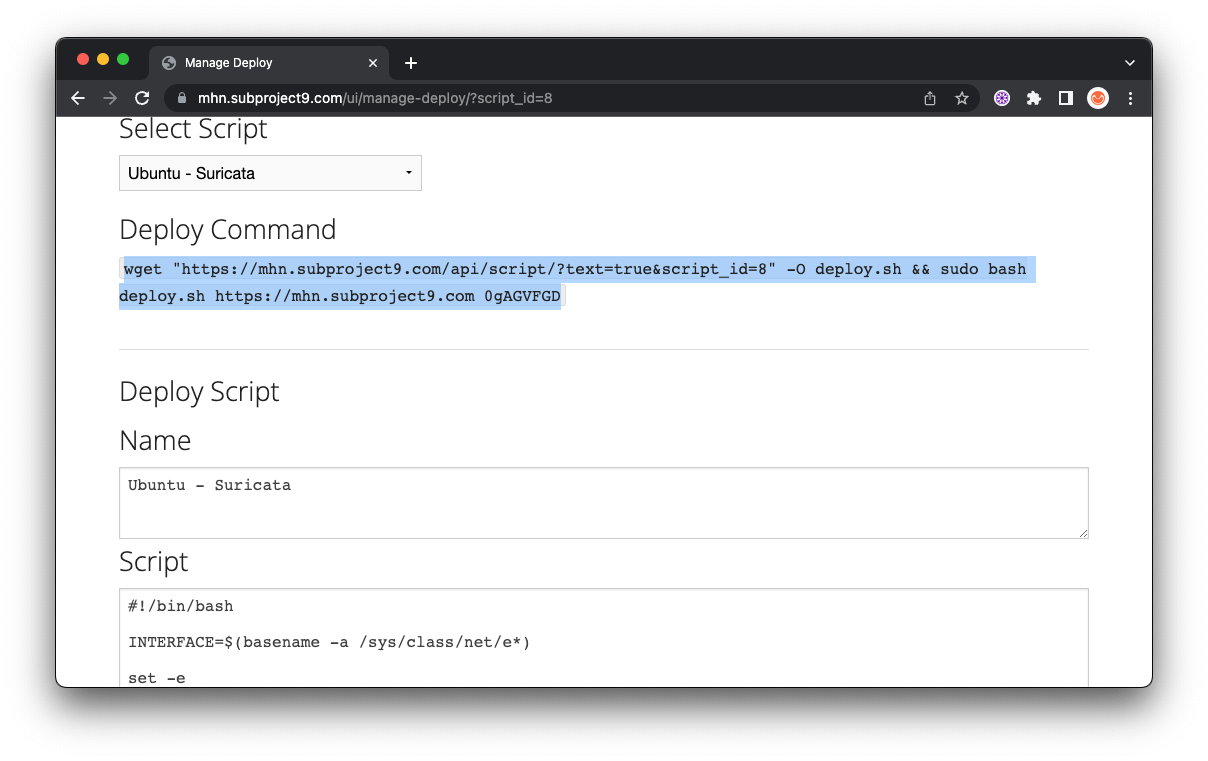Open a new browser tab
1208x761 pixels.
(x=410, y=63)
